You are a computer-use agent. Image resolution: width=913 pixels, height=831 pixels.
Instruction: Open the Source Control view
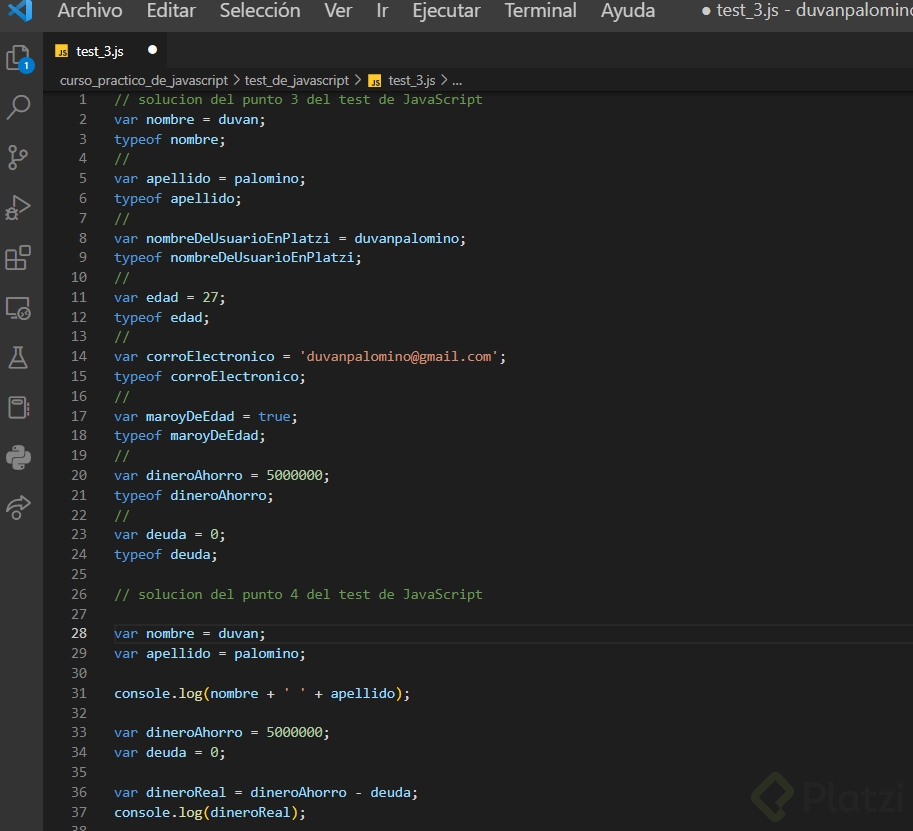tap(18, 157)
